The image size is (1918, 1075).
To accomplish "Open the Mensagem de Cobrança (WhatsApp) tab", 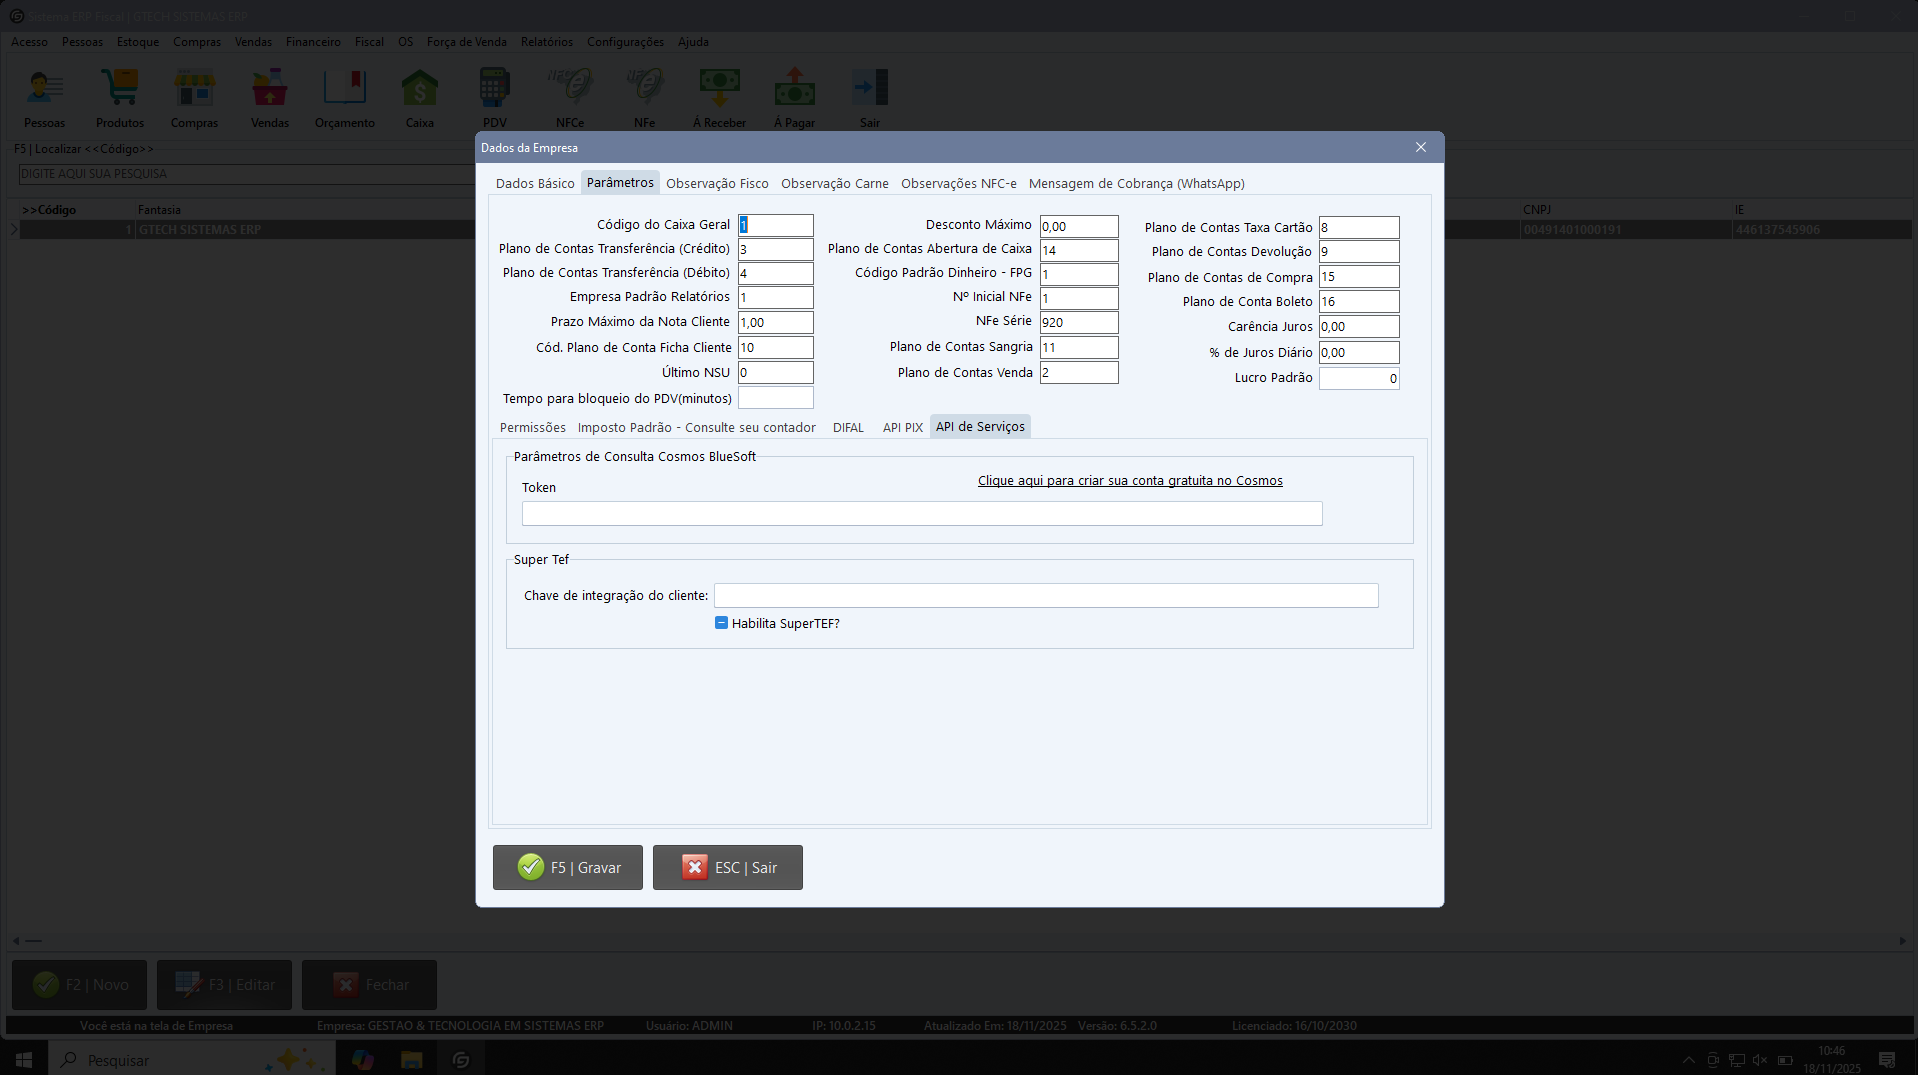I will click(1136, 183).
